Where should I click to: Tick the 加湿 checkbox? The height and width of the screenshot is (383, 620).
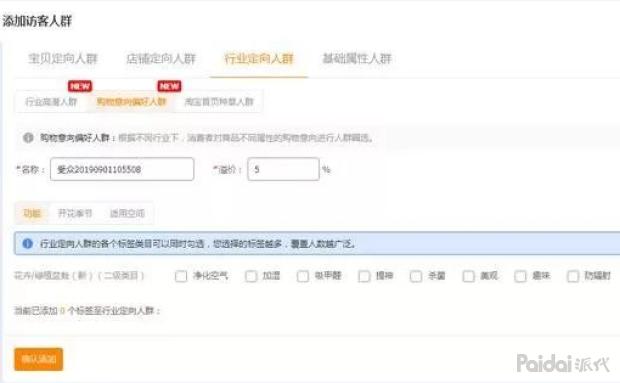point(251,276)
